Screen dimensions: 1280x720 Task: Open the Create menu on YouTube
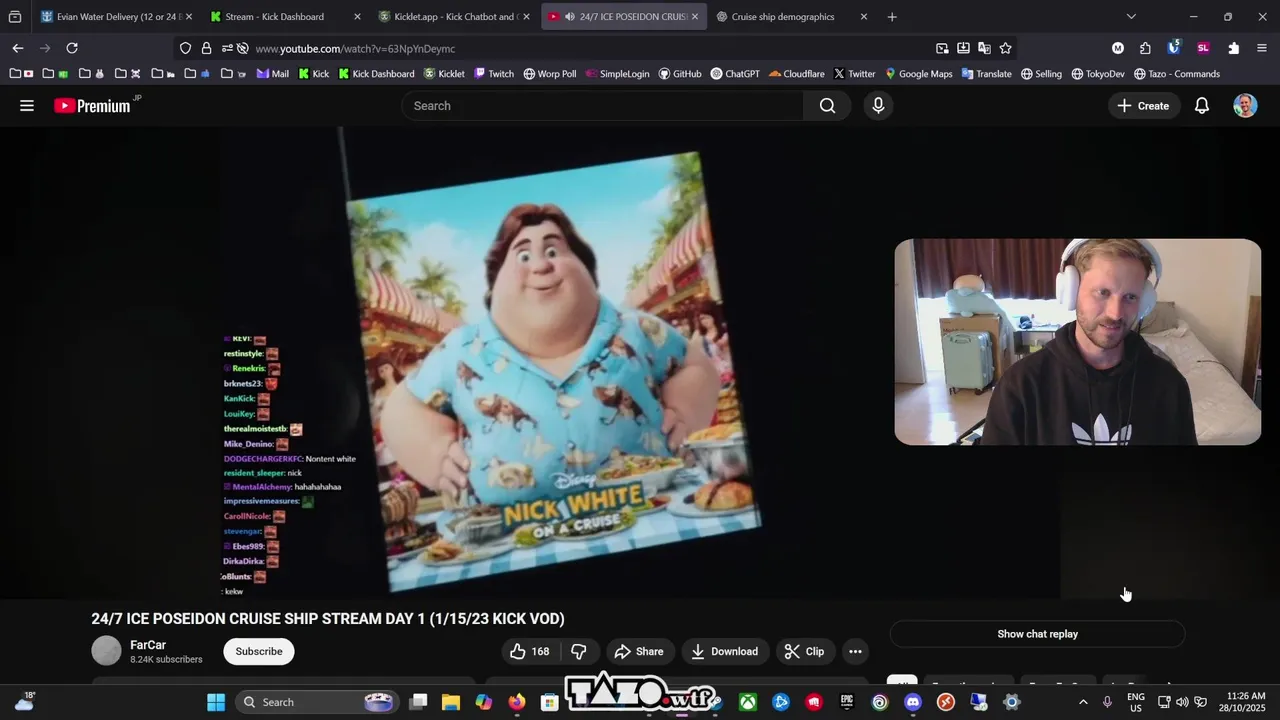pyautogui.click(x=1143, y=106)
